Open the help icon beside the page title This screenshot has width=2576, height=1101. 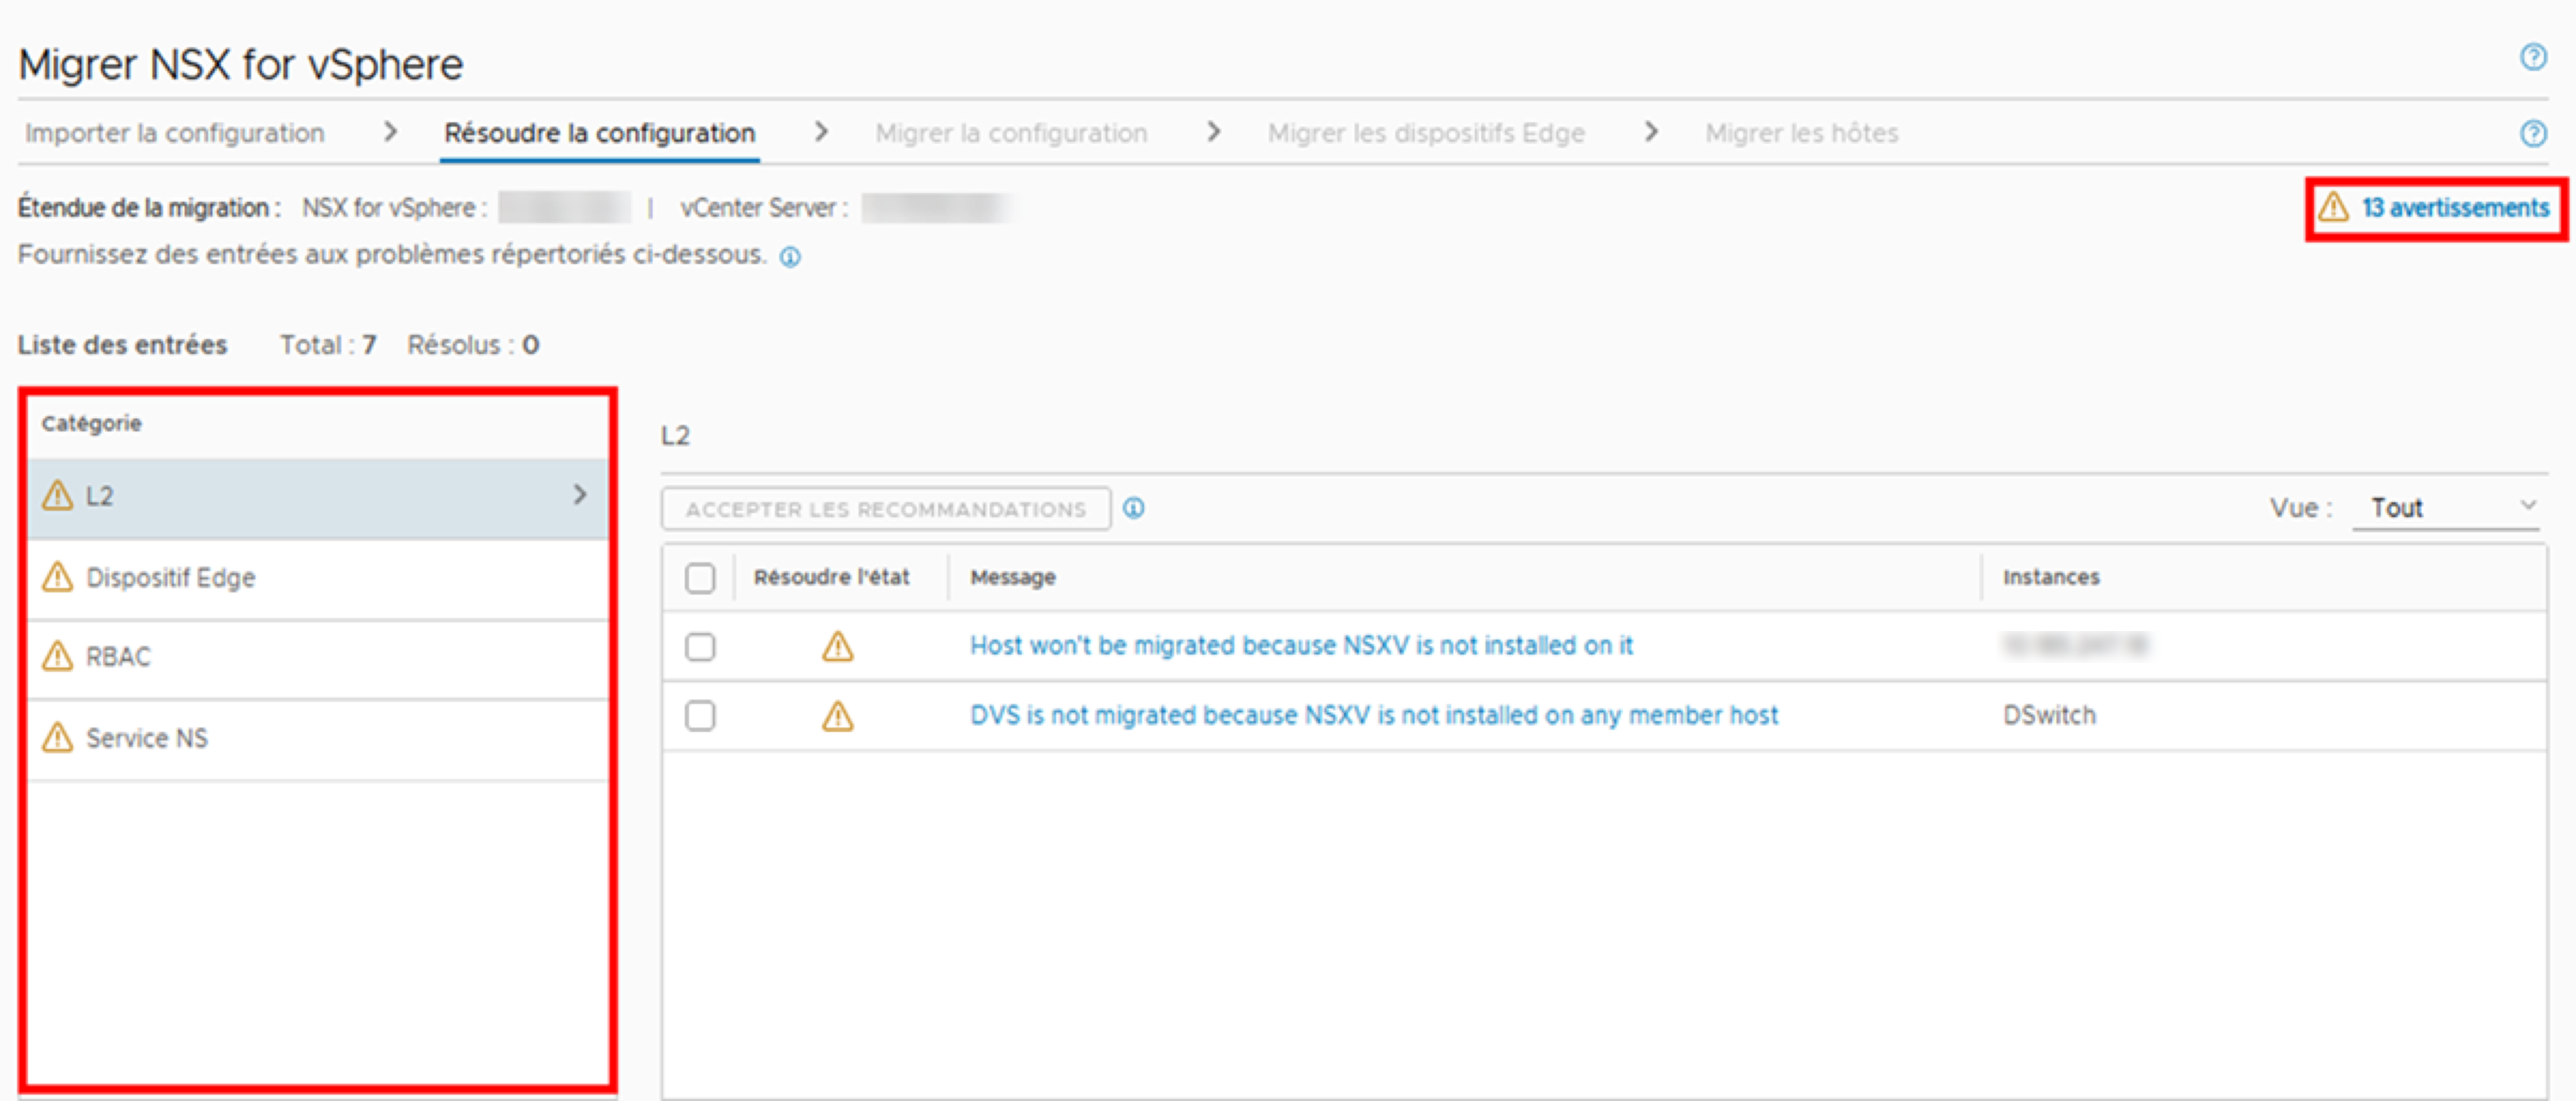click(x=2533, y=58)
